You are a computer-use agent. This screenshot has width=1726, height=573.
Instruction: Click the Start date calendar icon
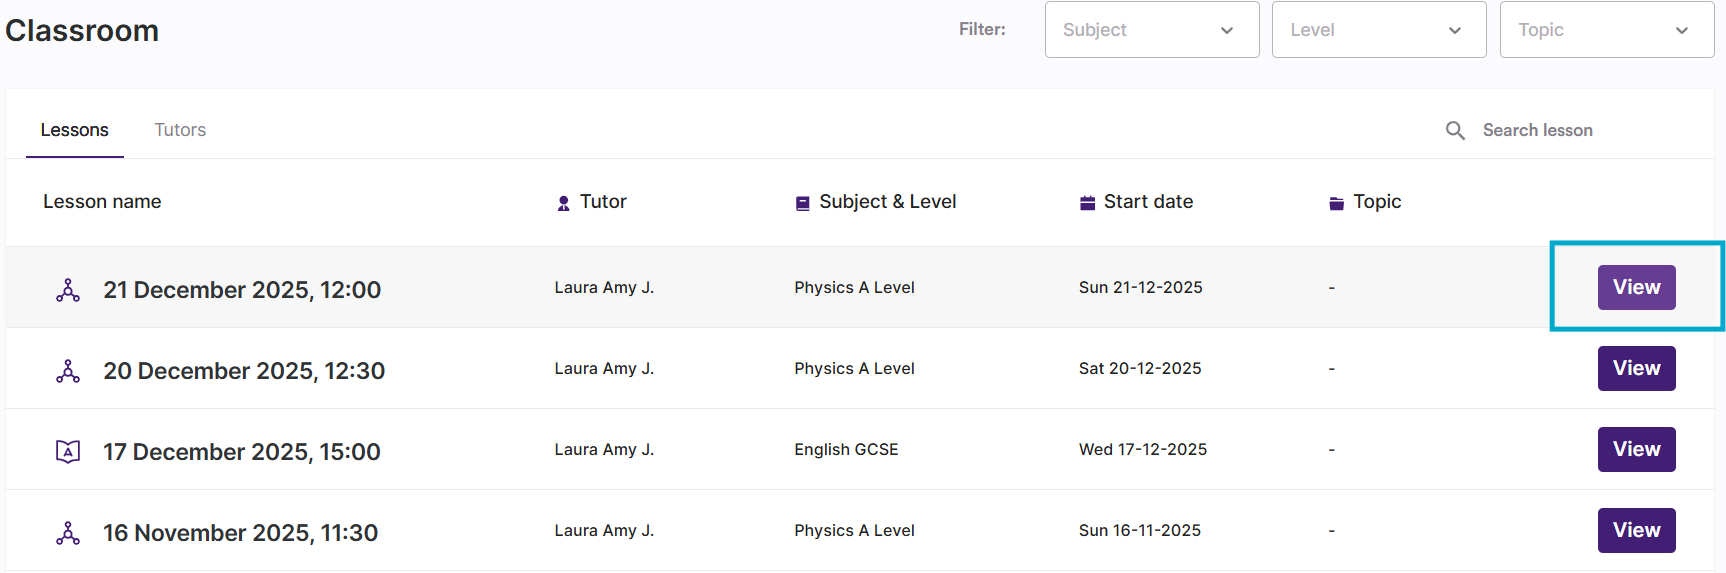pos(1087,203)
